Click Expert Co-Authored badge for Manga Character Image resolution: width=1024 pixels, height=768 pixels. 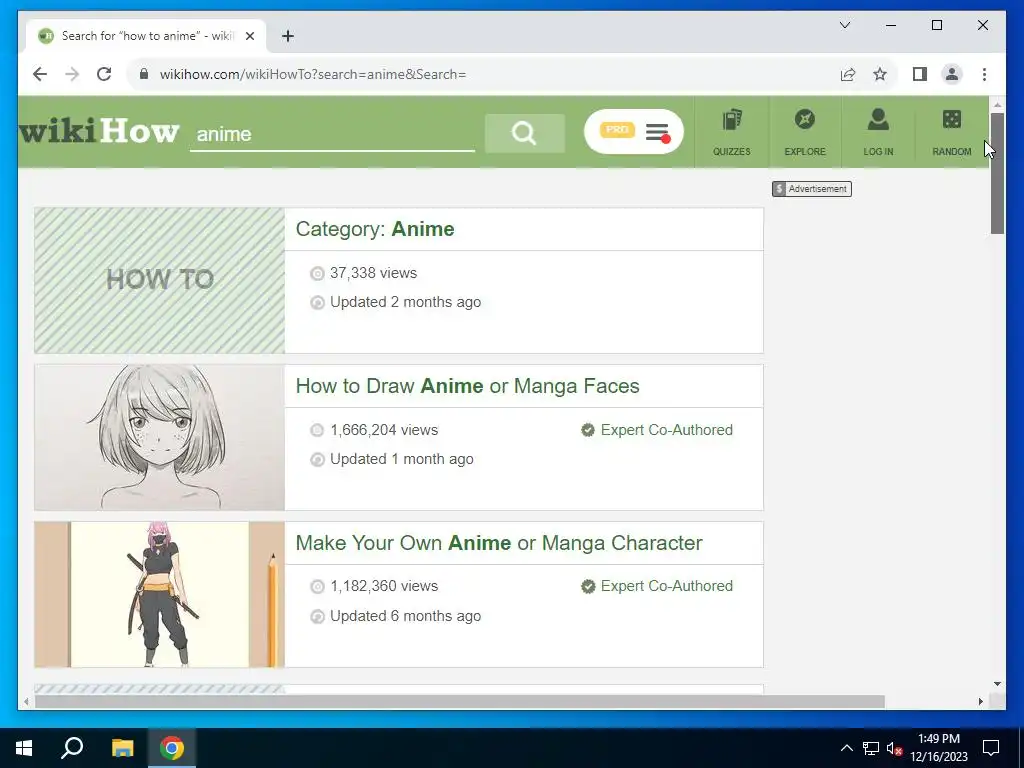pyautogui.click(x=657, y=586)
